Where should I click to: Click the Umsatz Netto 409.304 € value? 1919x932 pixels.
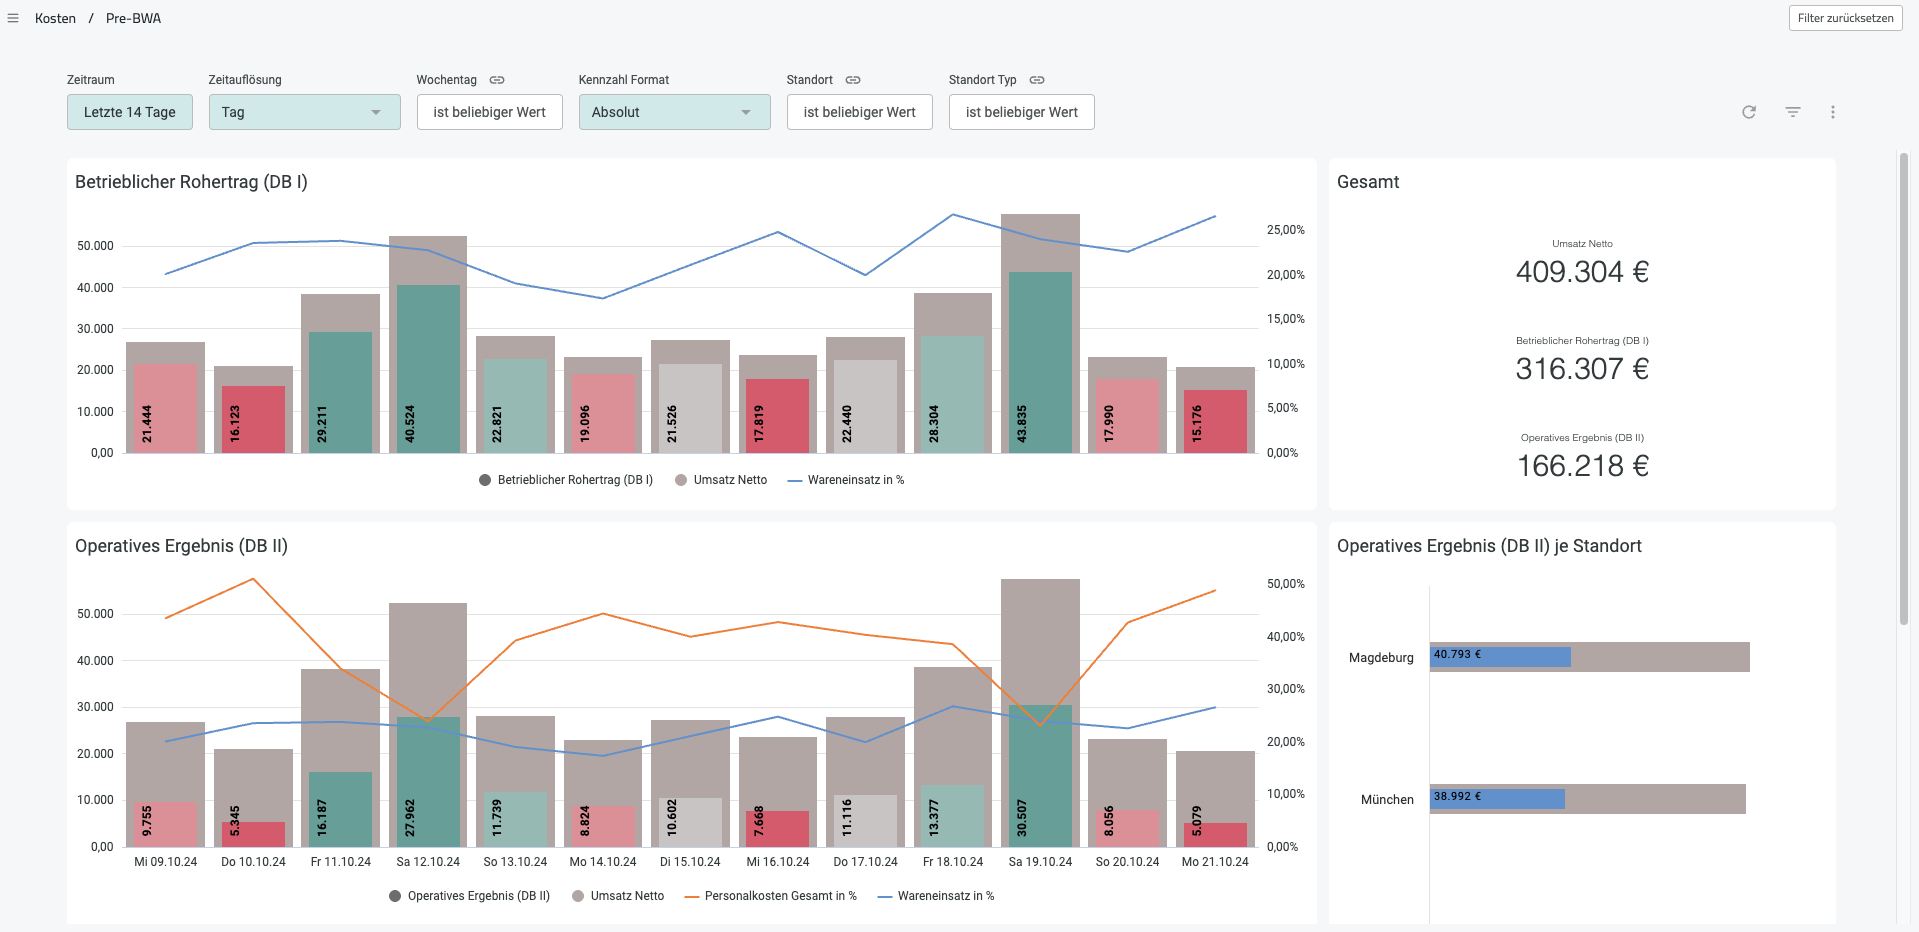pos(1582,272)
